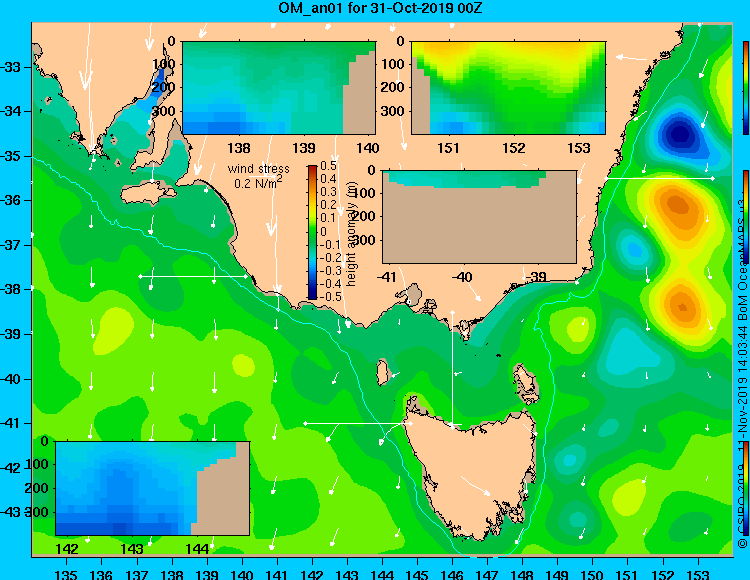Click the white transect line west of Tasmania
This screenshot has height=580, width=750.
358,423
